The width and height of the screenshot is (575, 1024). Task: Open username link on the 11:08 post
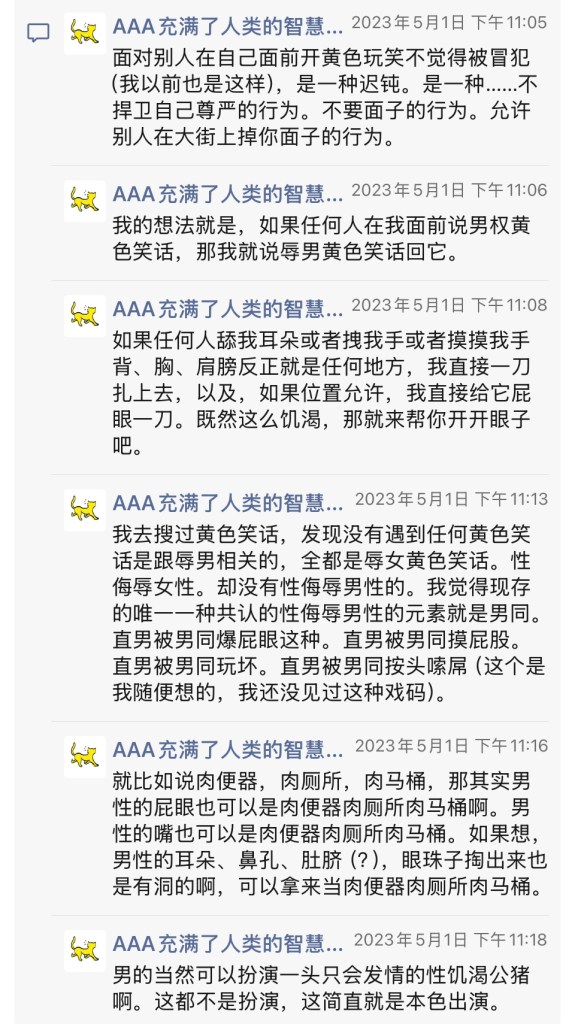tap(227, 308)
